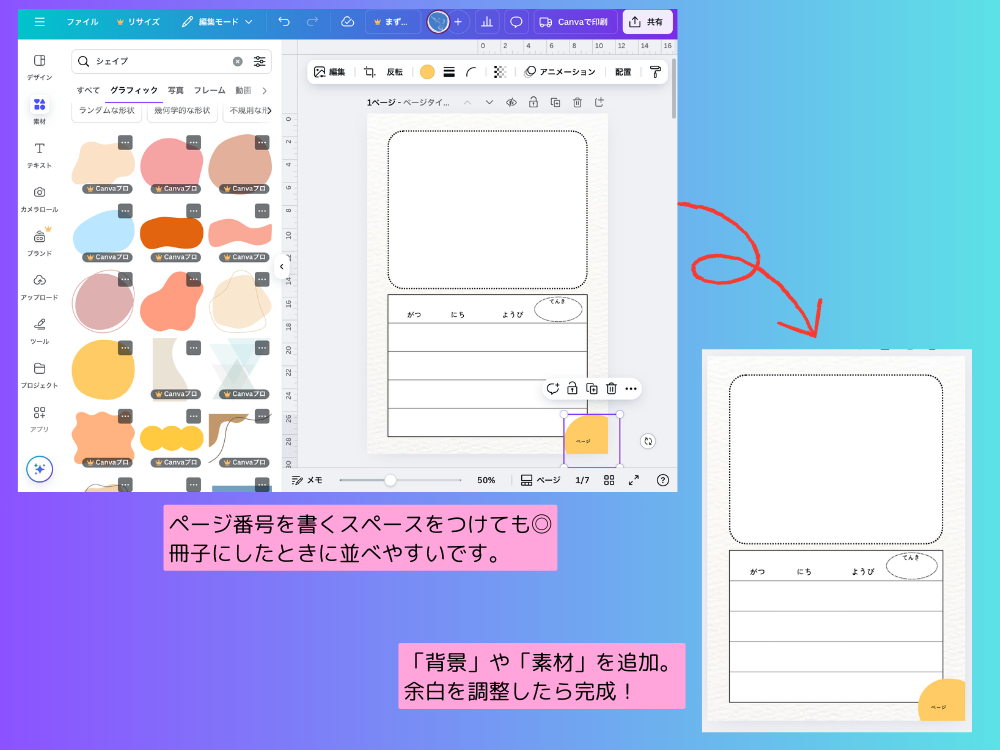Click the 共有 (Share) button
This screenshot has height=750, width=1000.
point(647,20)
